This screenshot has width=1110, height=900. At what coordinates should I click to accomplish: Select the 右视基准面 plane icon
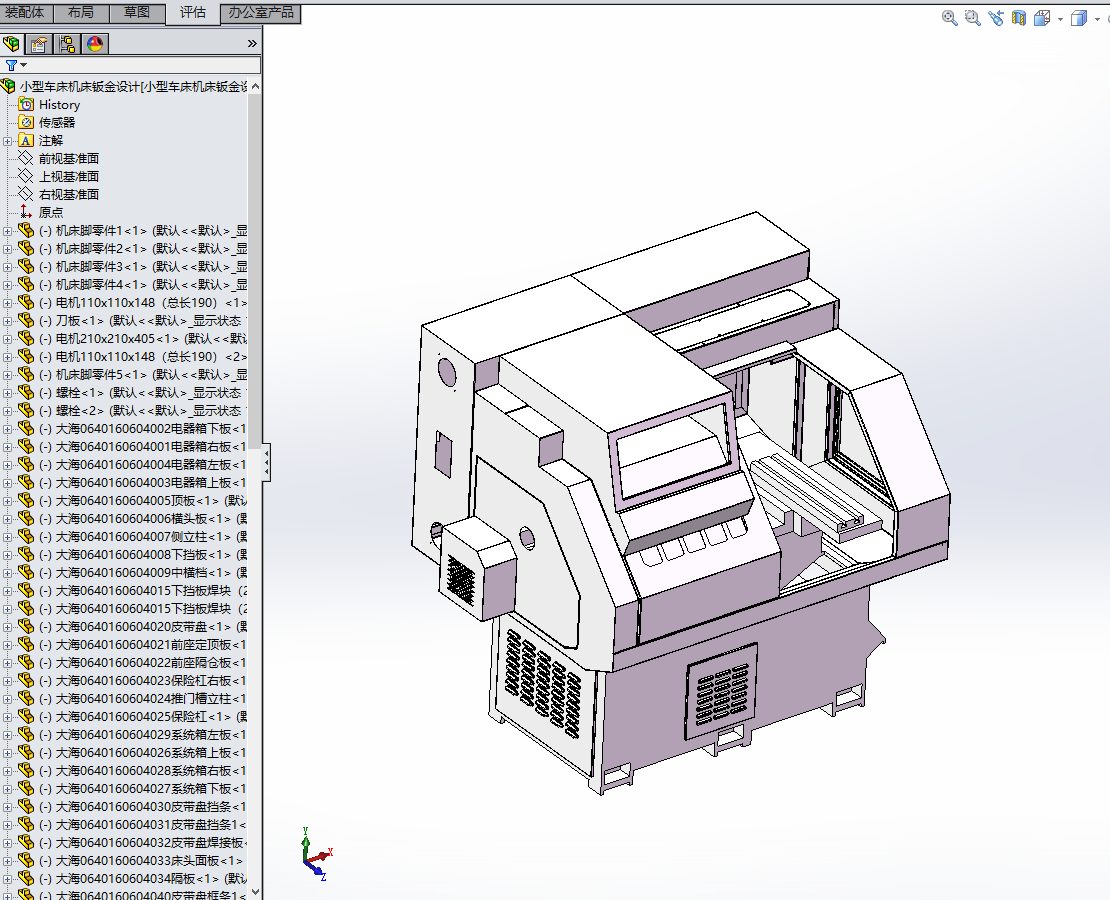[26, 194]
